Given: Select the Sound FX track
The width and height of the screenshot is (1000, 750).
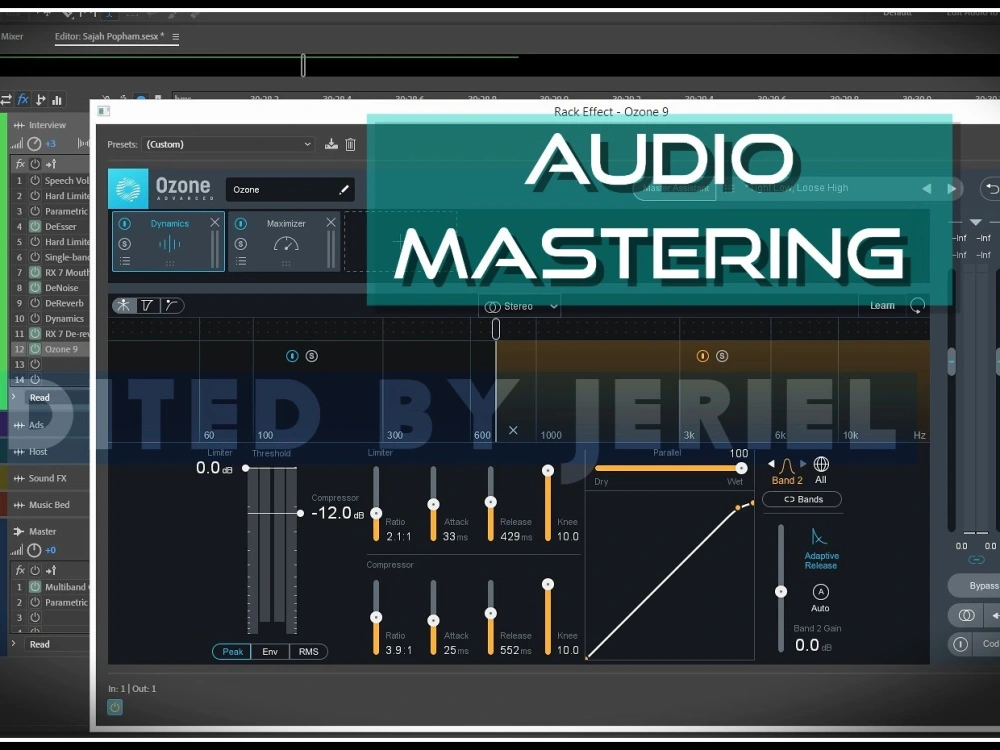Looking at the screenshot, I should (x=47, y=478).
